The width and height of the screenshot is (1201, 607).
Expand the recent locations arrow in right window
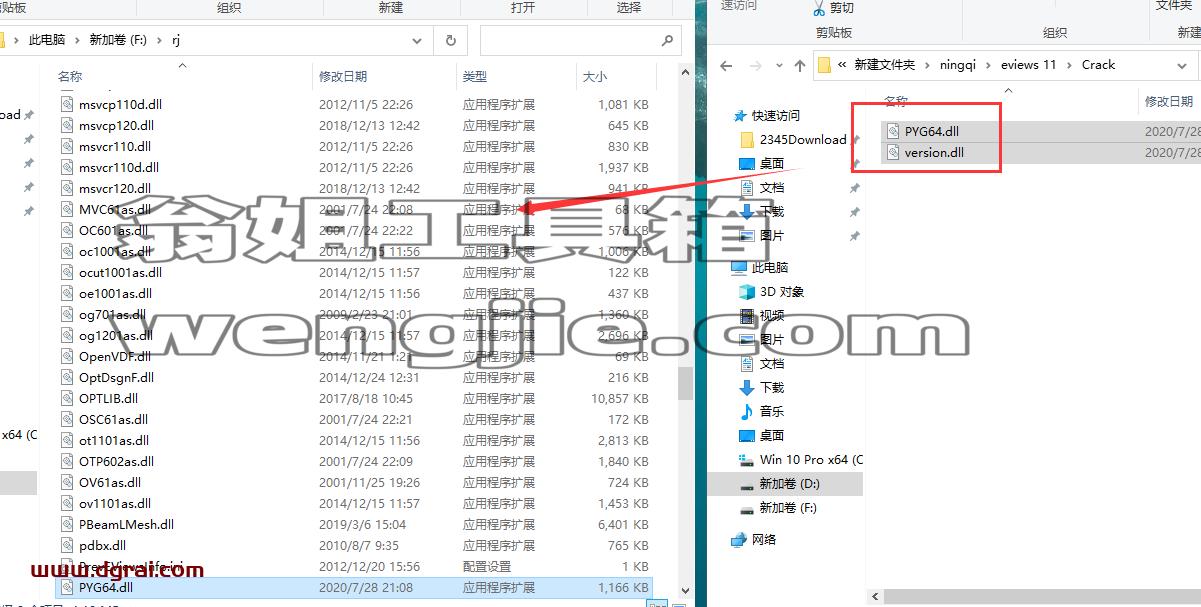point(778,65)
